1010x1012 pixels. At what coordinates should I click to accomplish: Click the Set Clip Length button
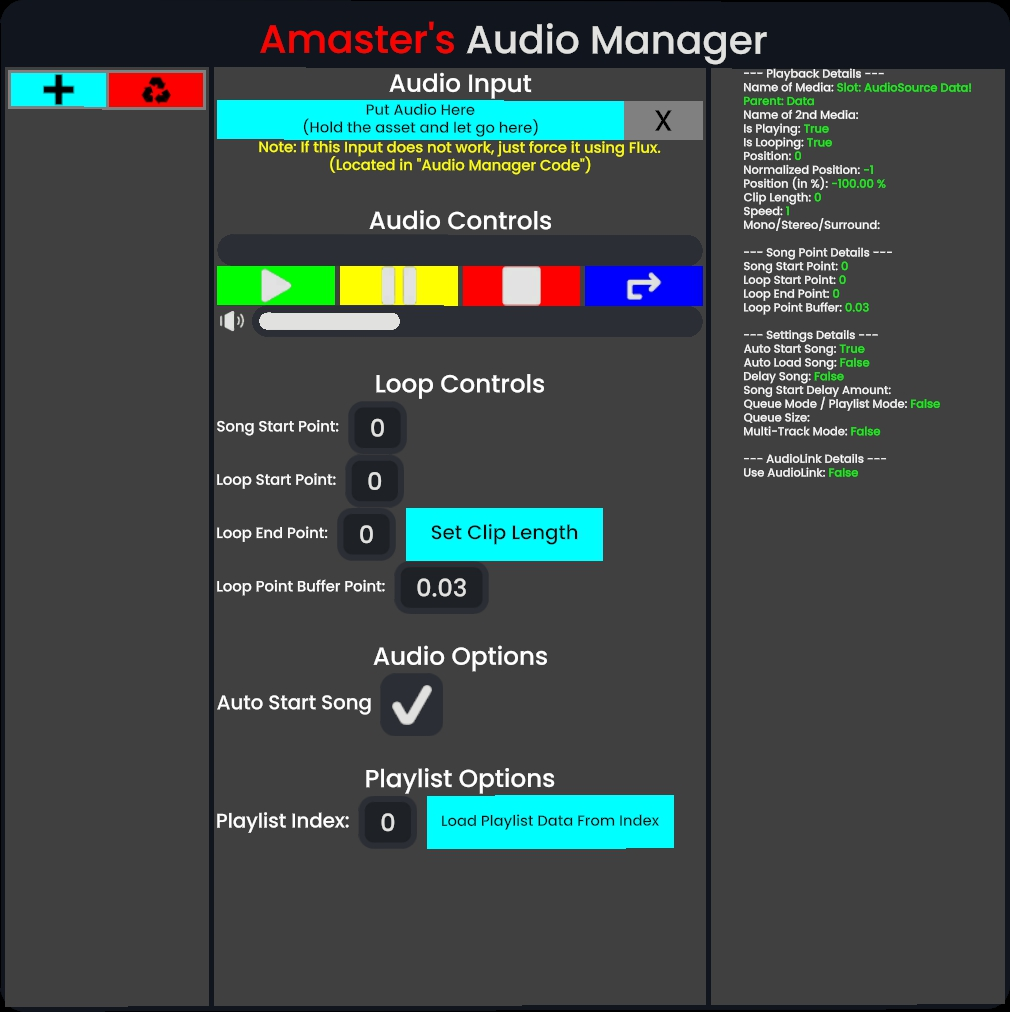coord(504,534)
